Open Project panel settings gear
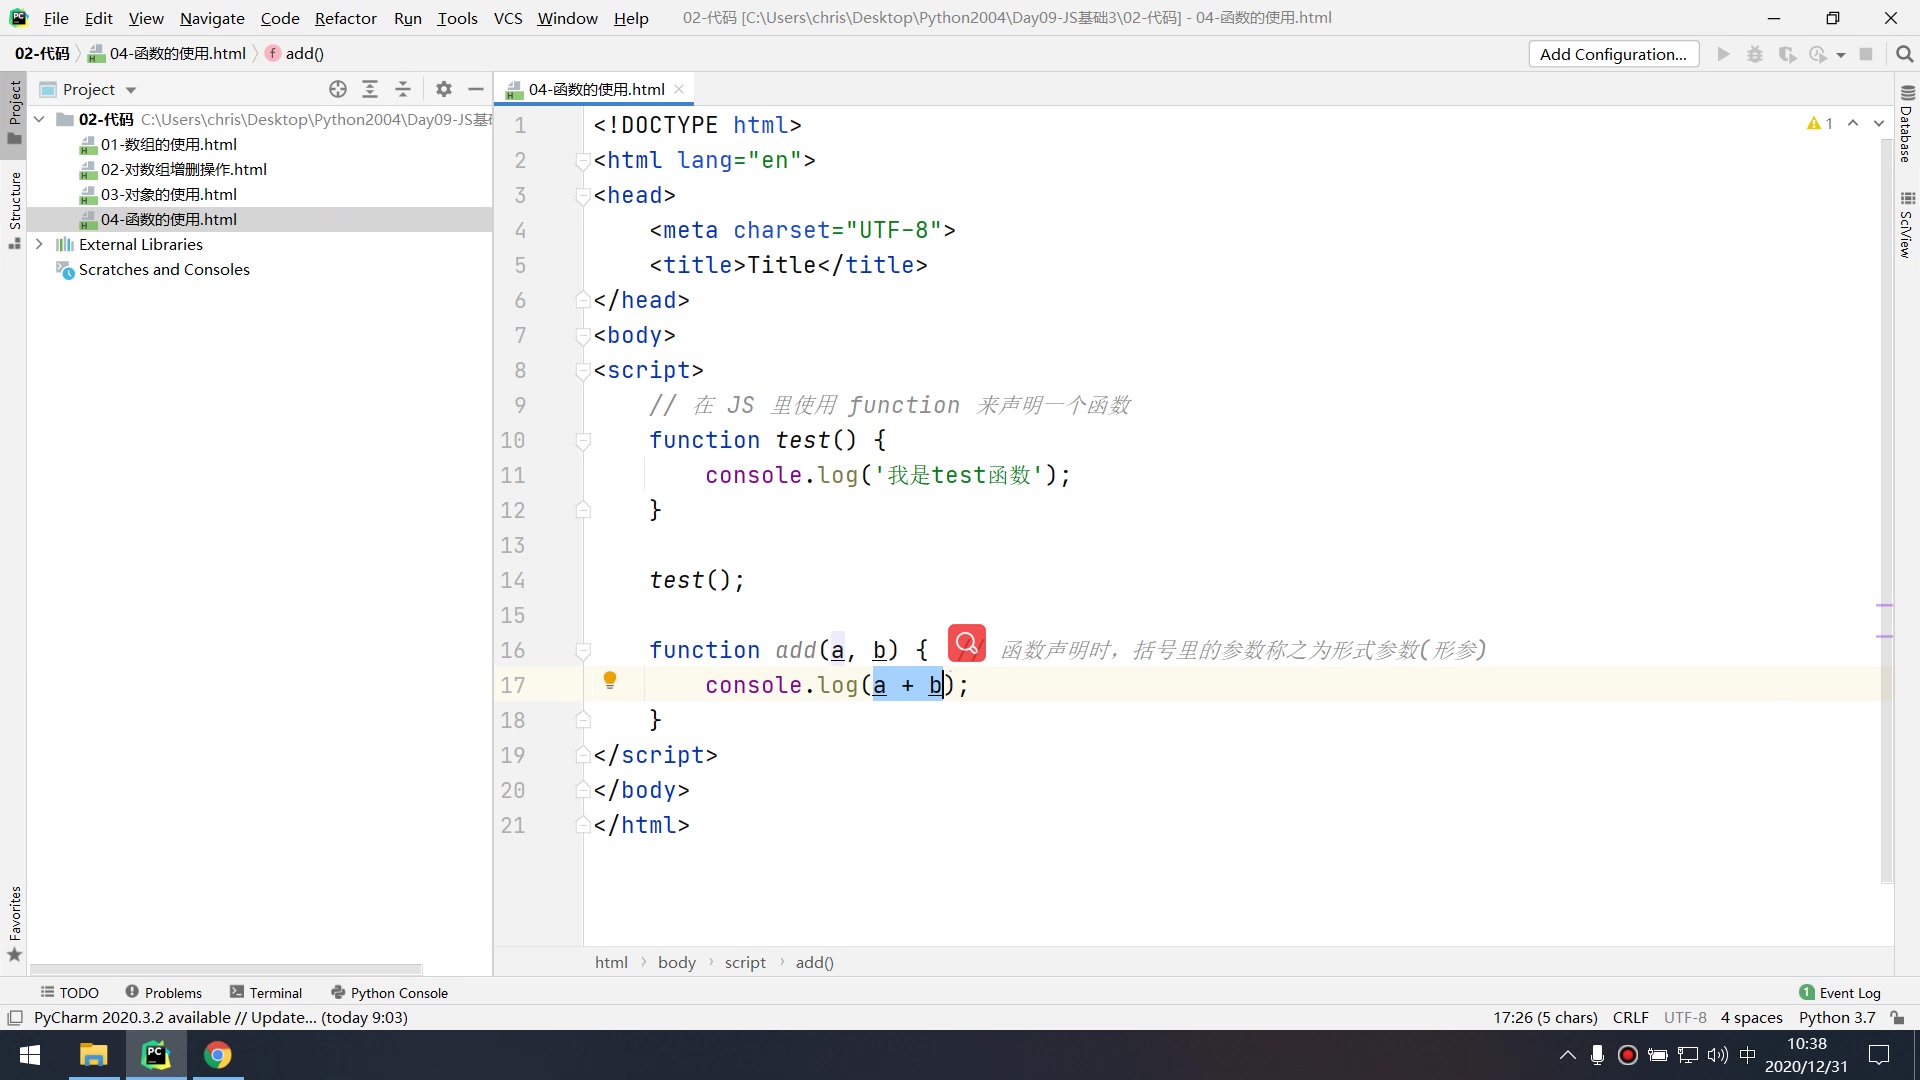The width and height of the screenshot is (1920, 1080). coord(444,89)
